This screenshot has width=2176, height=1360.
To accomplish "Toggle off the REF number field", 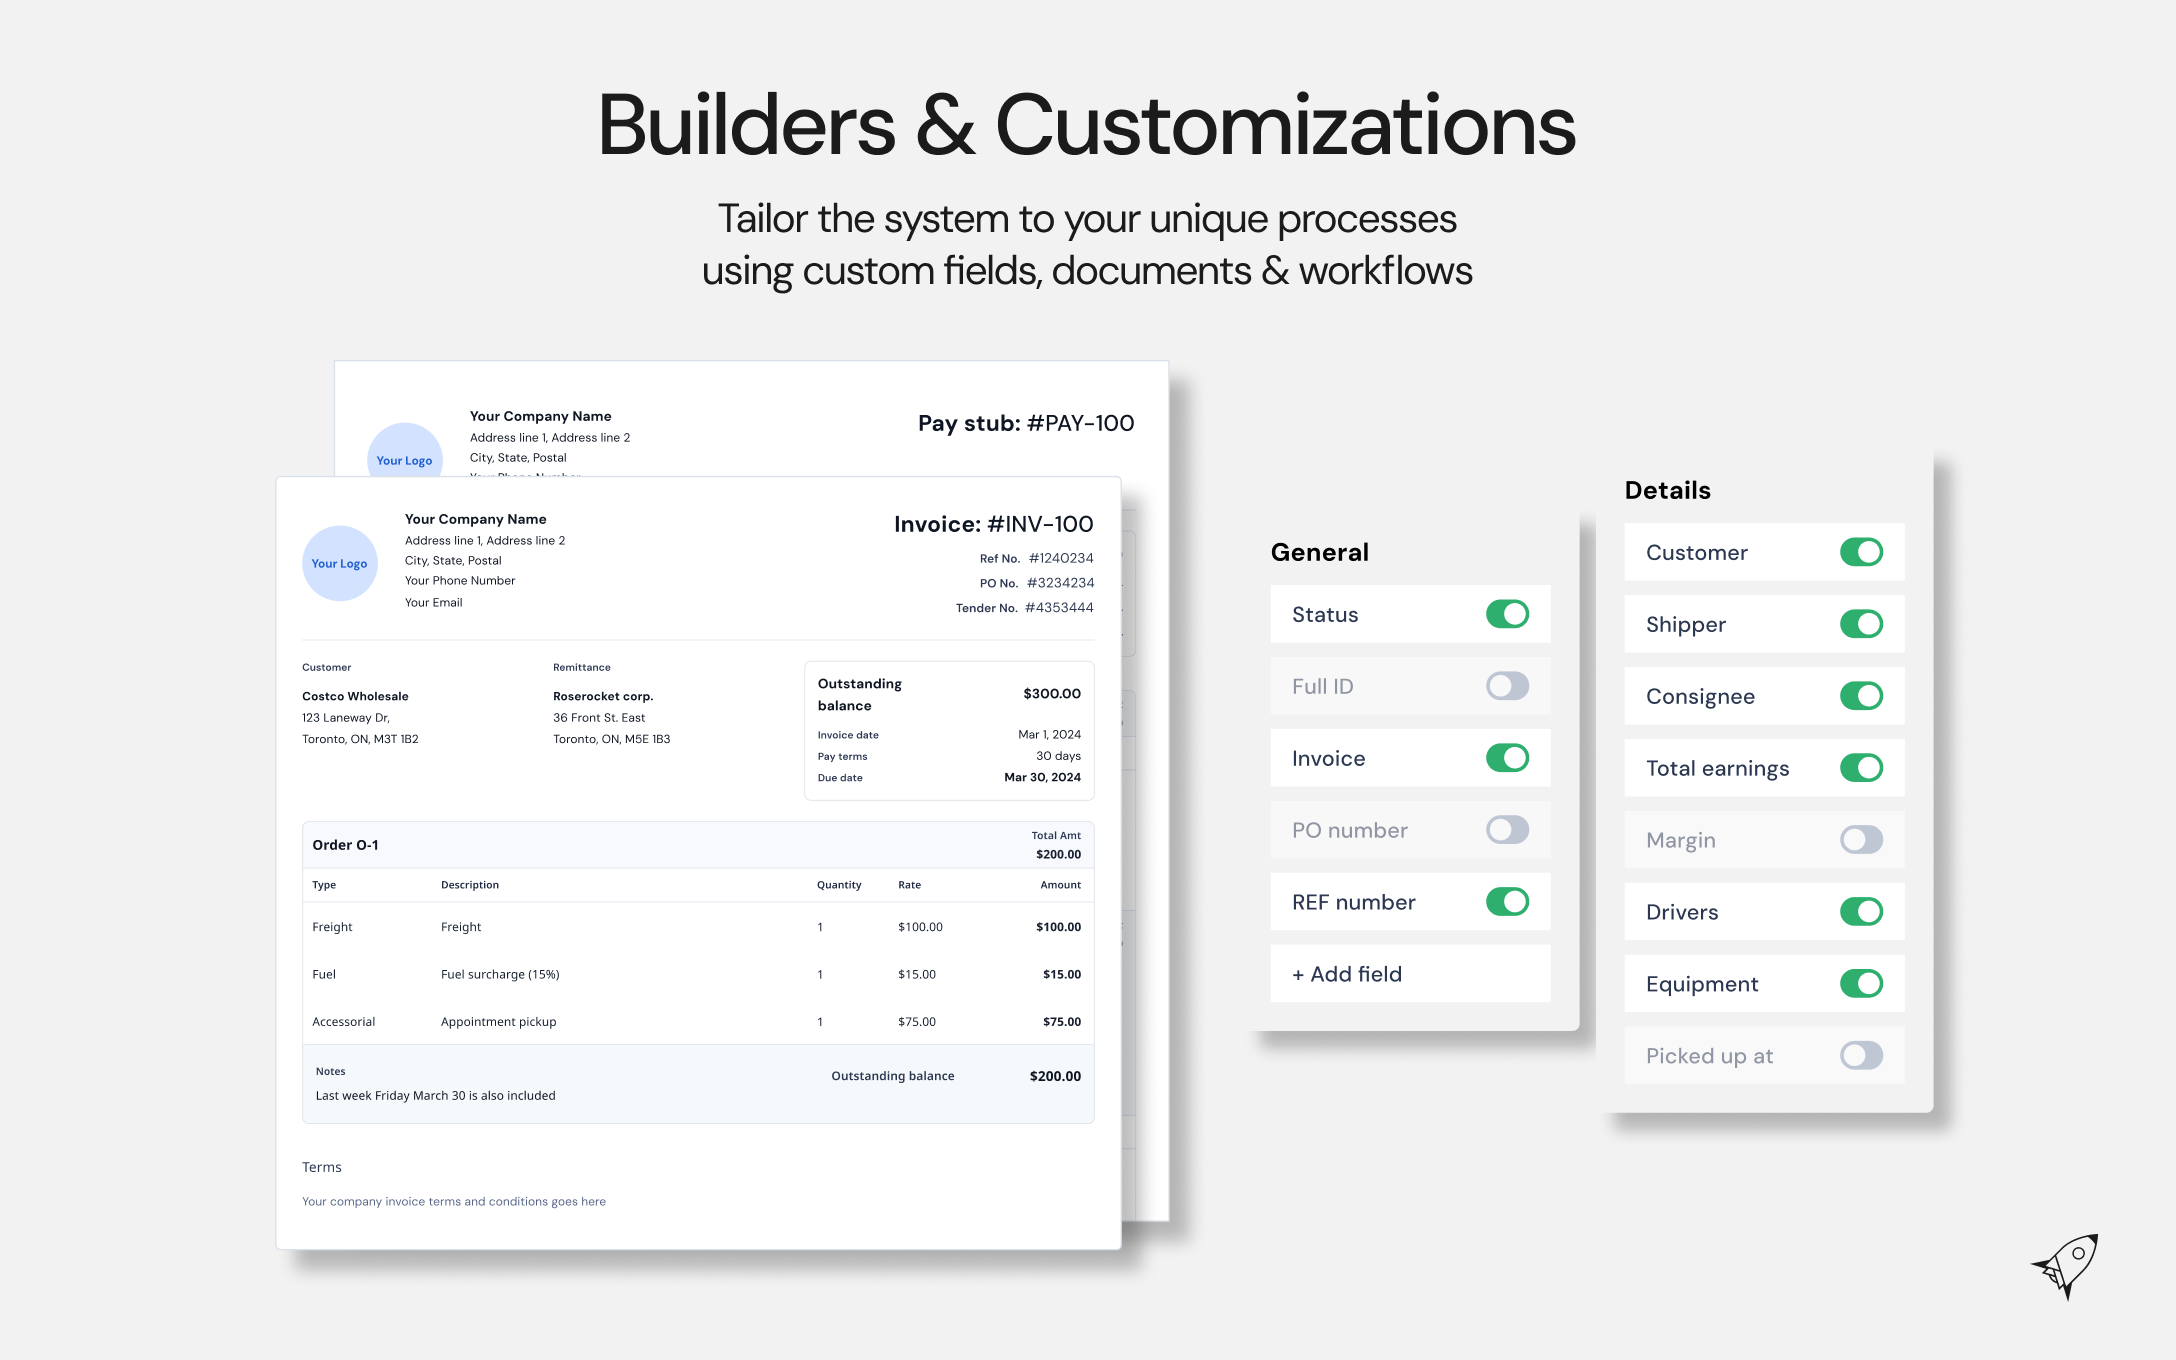I will click(1508, 902).
